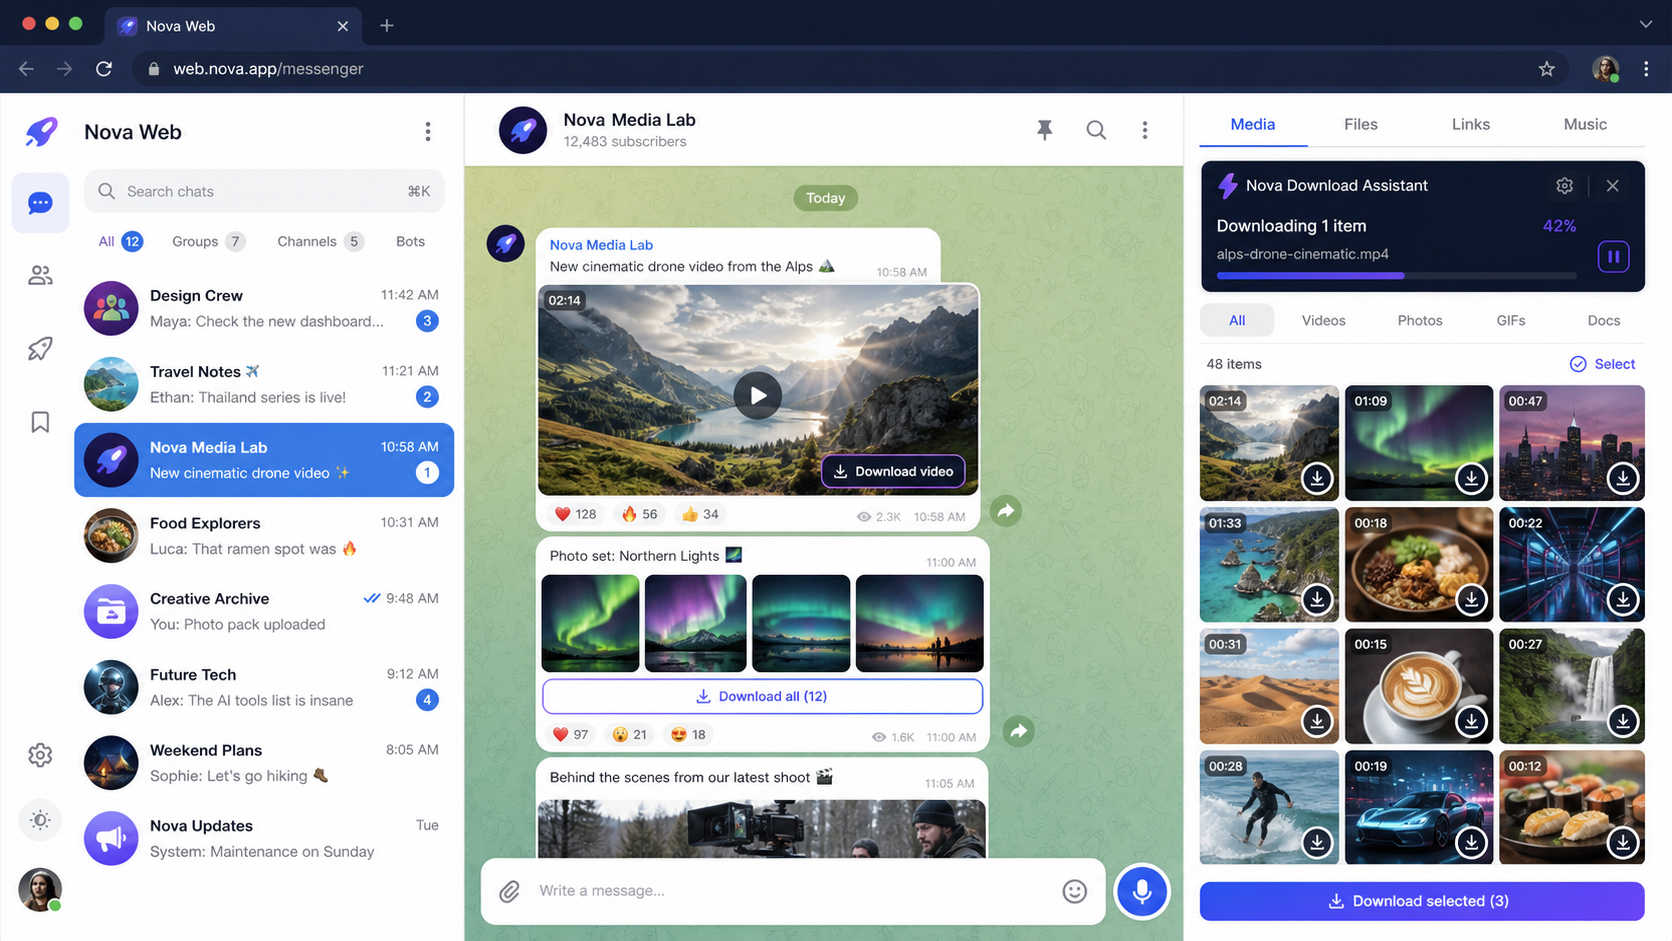Image resolution: width=1672 pixels, height=941 pixels.
Task: Switch to the Links tab
Action: 1471,124
